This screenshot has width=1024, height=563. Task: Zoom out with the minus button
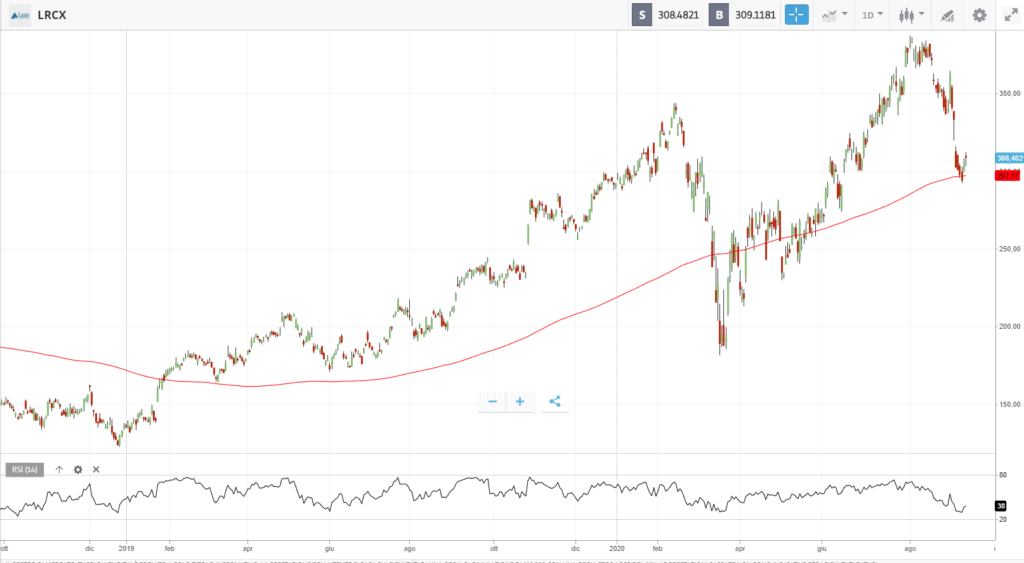click(x=492, y=402)
